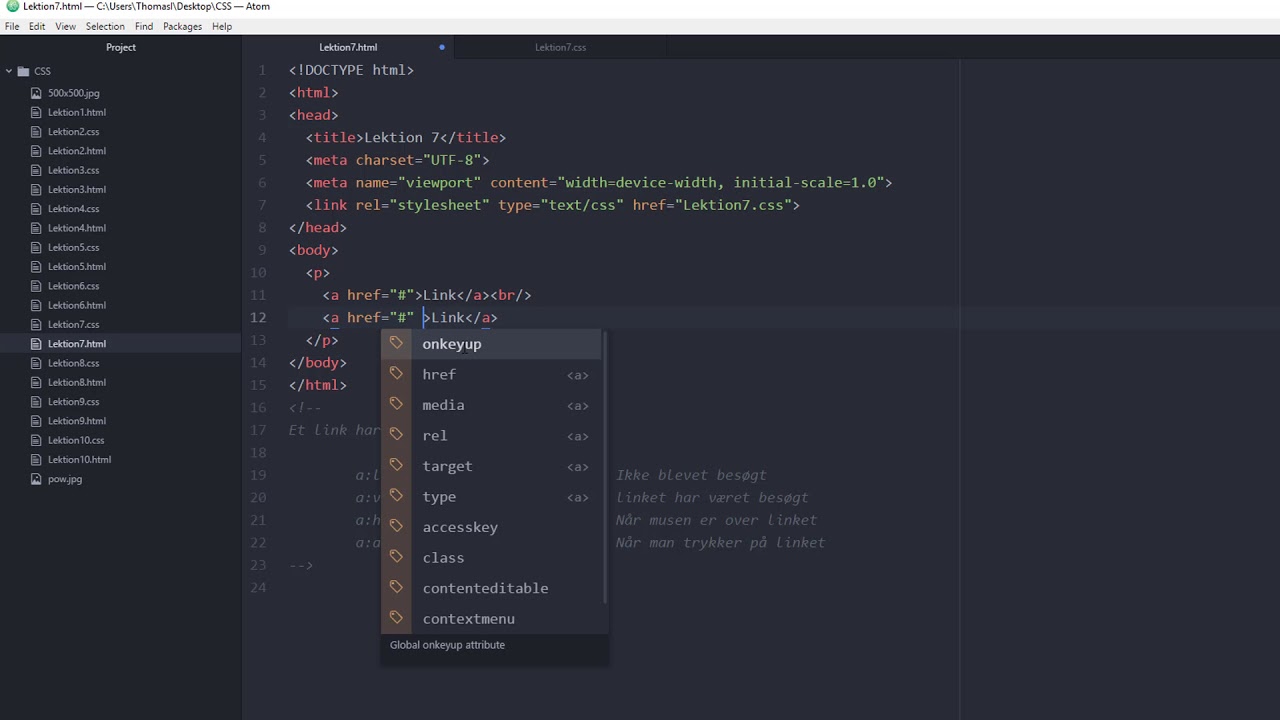Screen dimensions: 1280x720
Task: Click the CSS folder icon
Action: click(23, 71)
